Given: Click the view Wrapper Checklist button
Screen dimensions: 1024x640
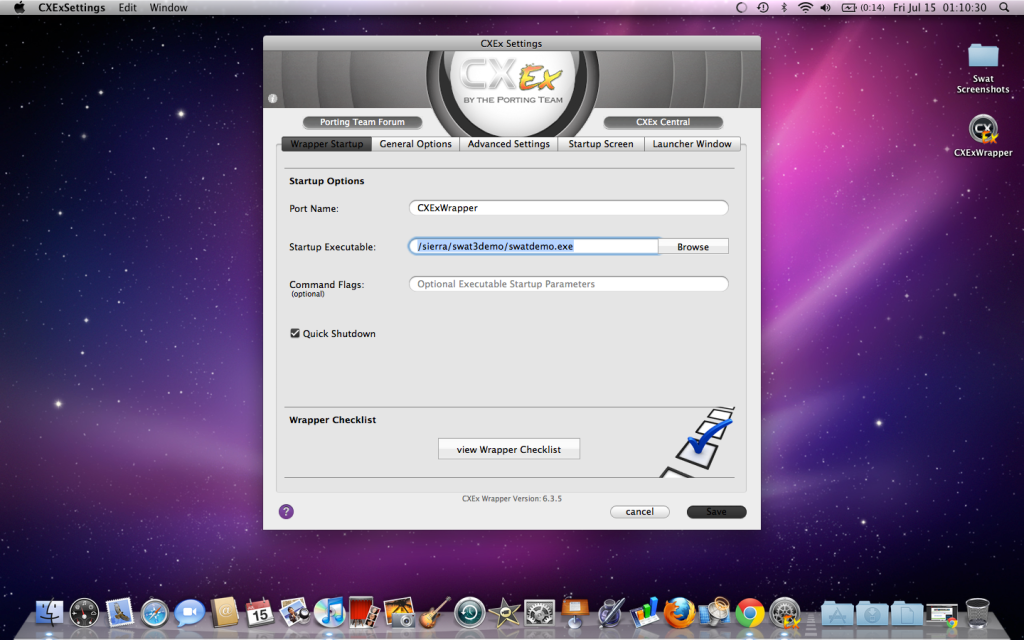Looking at the screenshot, I should (x=509, y=449).
